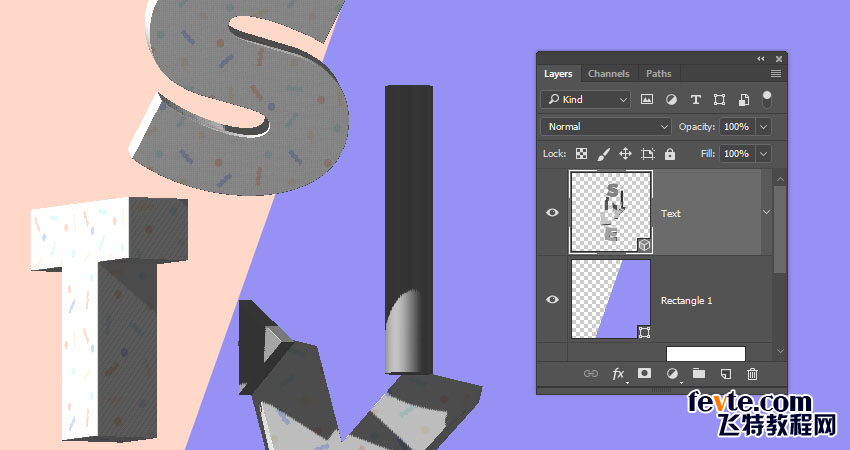The width and height of the screenshot is (850, 450).
Task: Lock image pixels with brush icon
Action: tap(603, 155)
